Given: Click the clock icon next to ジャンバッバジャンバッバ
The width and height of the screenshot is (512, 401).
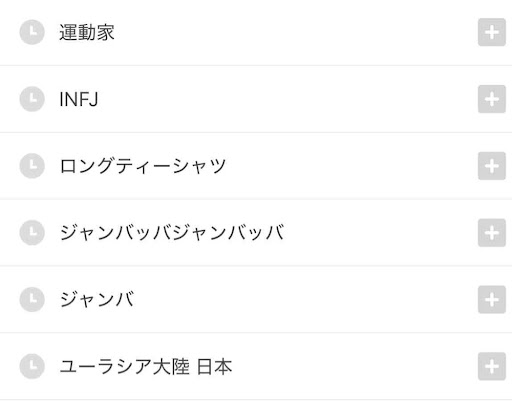Looking at the screenshot, I should [32, 233].
